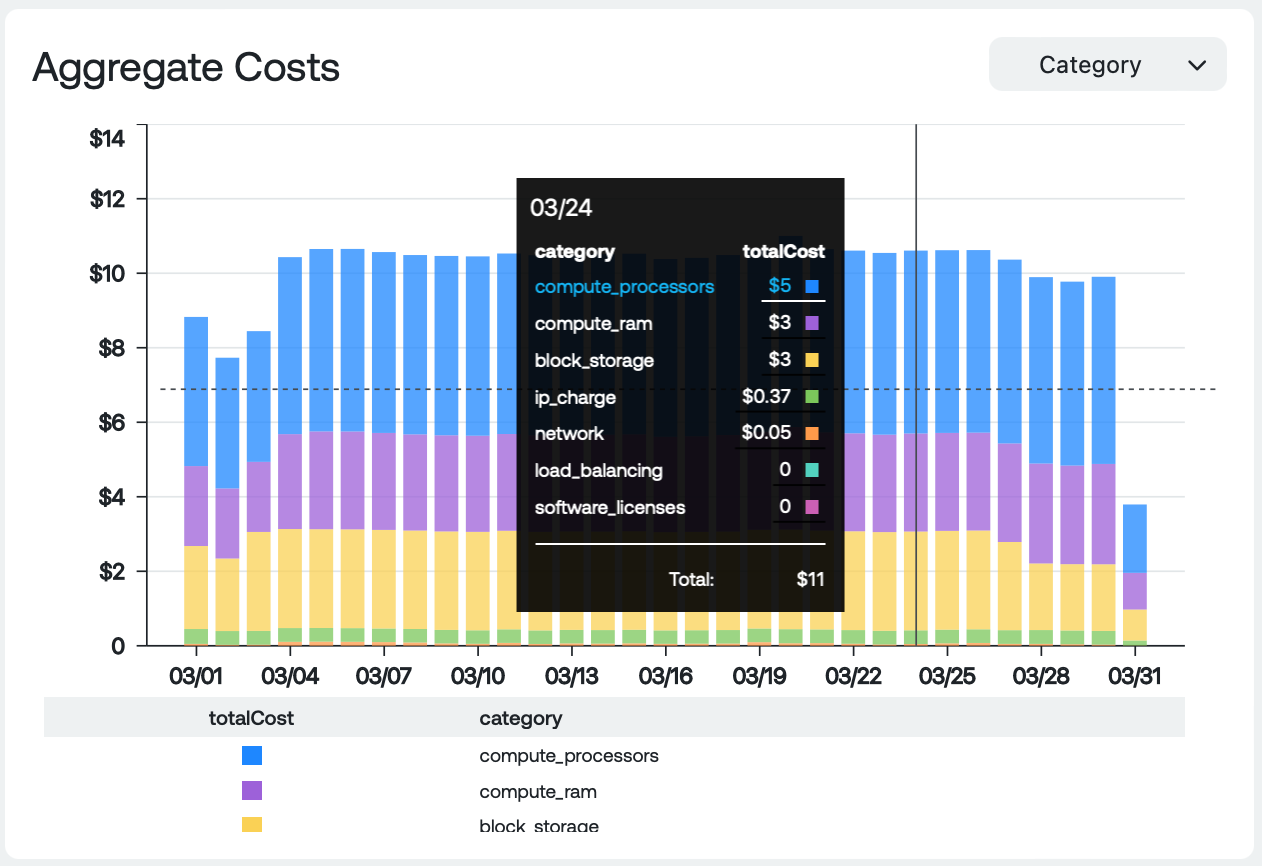Viewport: 1262px width, 866px height.
Task: Click blue swatch beside $5 in tooltip
Action: click(812, 286)
